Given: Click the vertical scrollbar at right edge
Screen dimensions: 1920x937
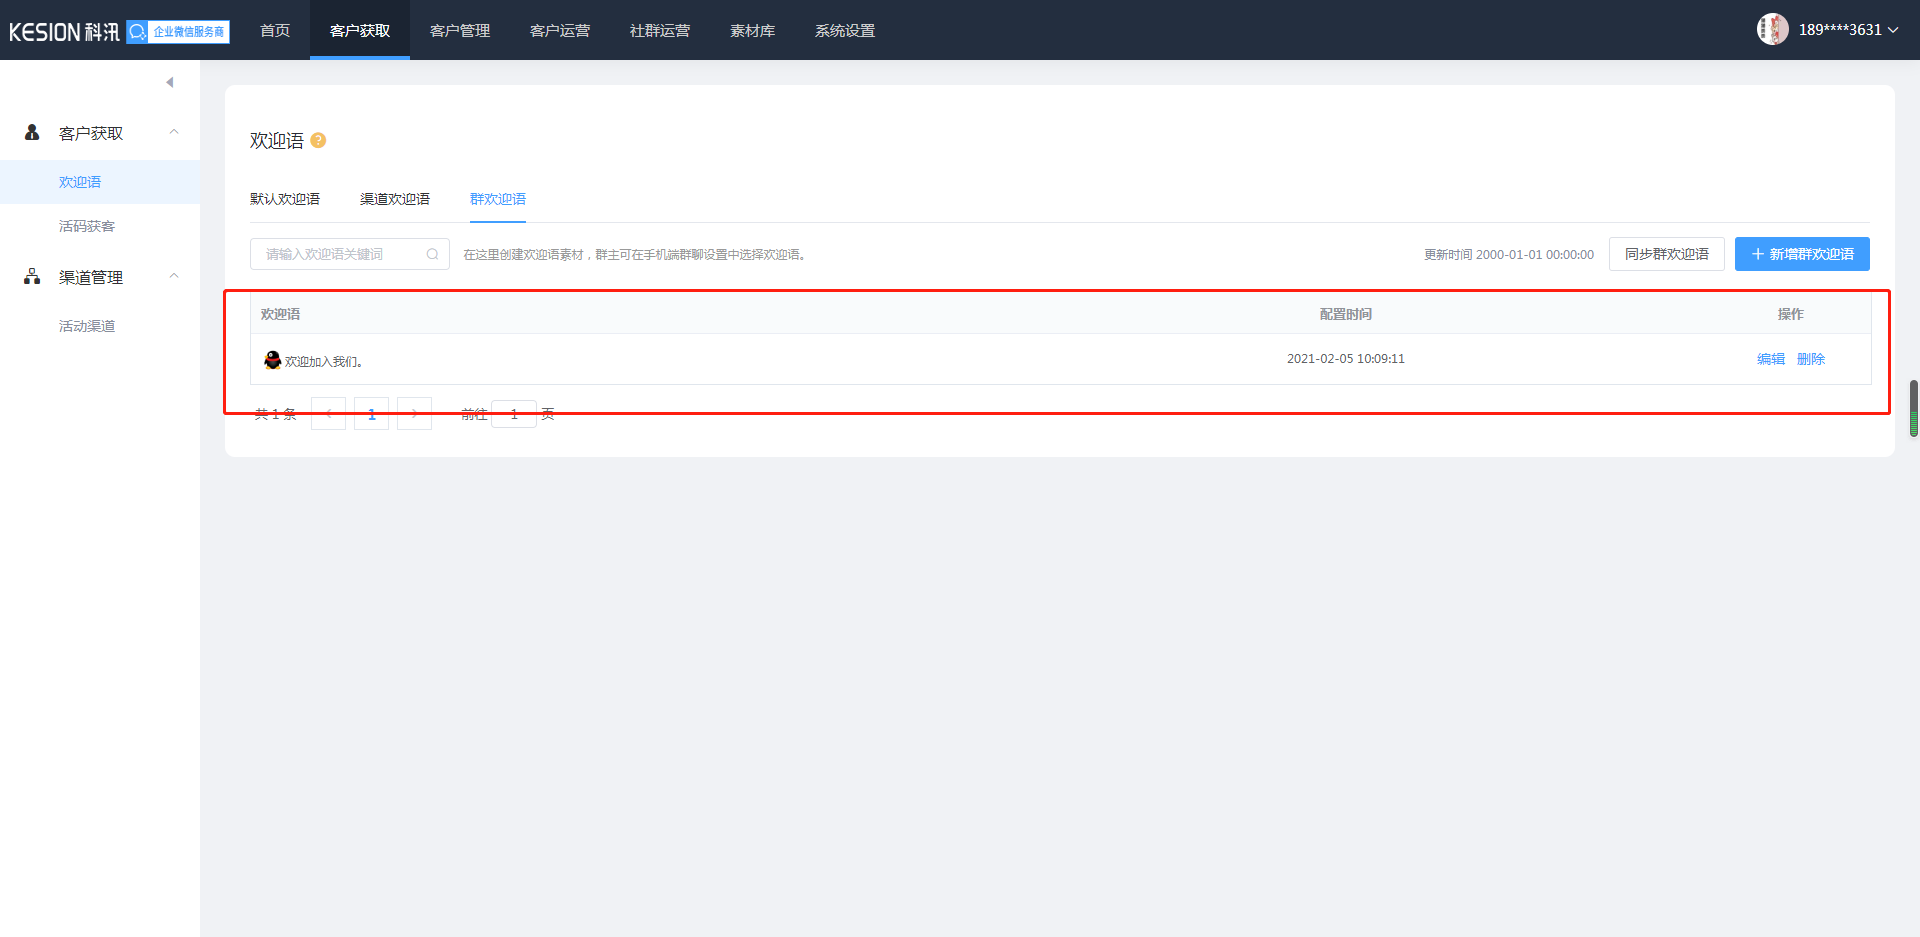Looking at the screenshot, I should (1914, 408).
